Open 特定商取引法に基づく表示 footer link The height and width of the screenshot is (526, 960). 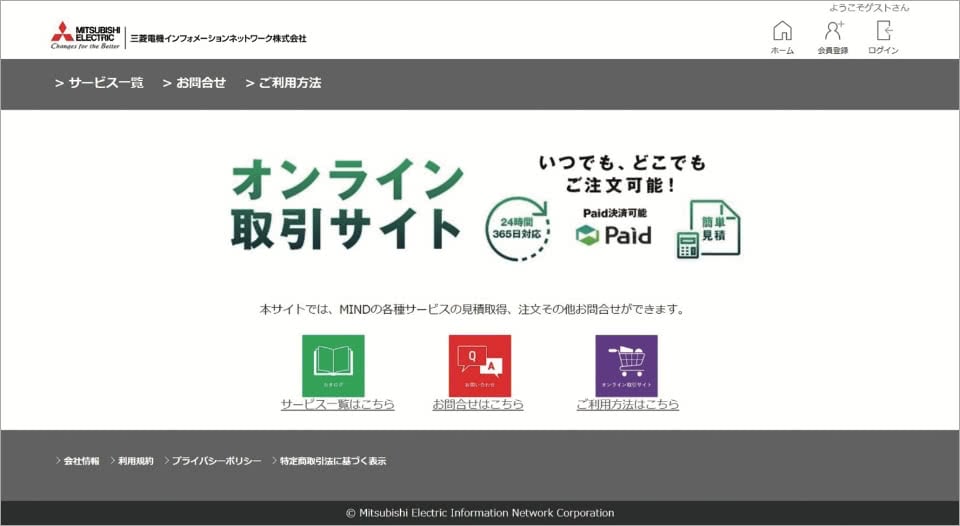332,461
